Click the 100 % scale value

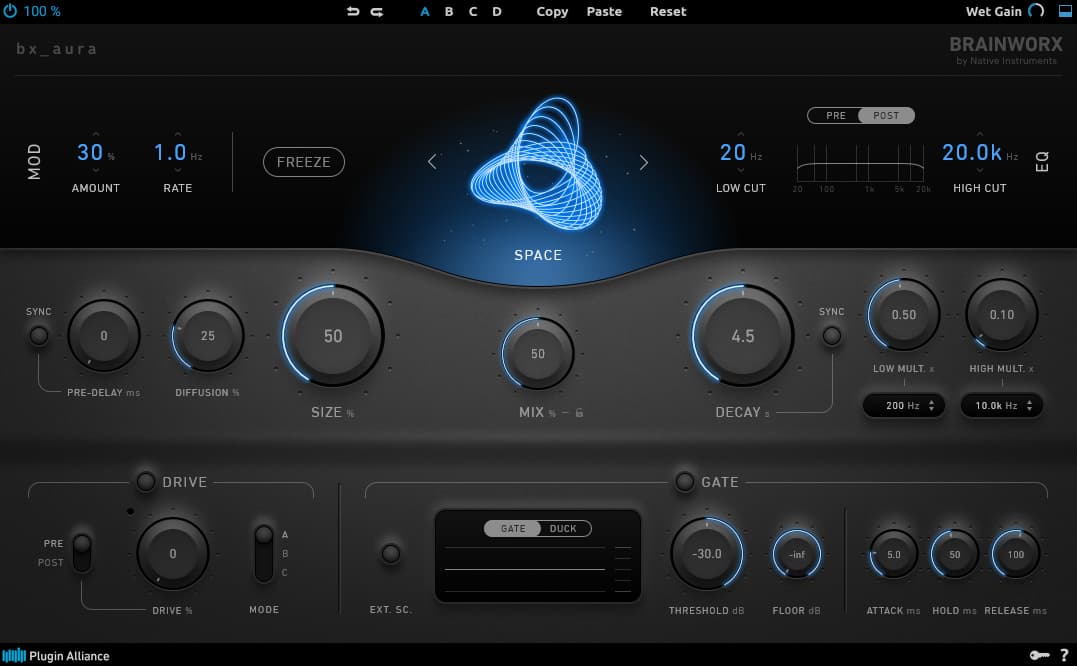pos(42,11)
